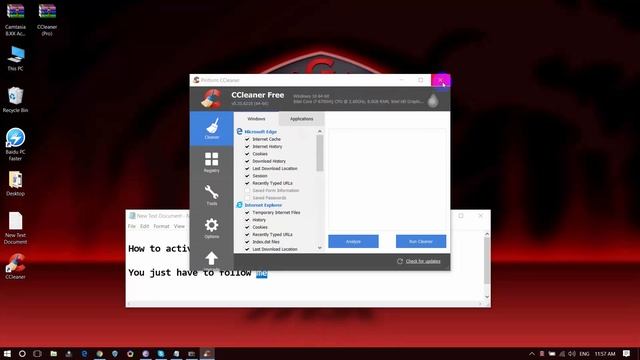
Task: Select the Recycle Bin desktop icon
Action: pos(15,99)
